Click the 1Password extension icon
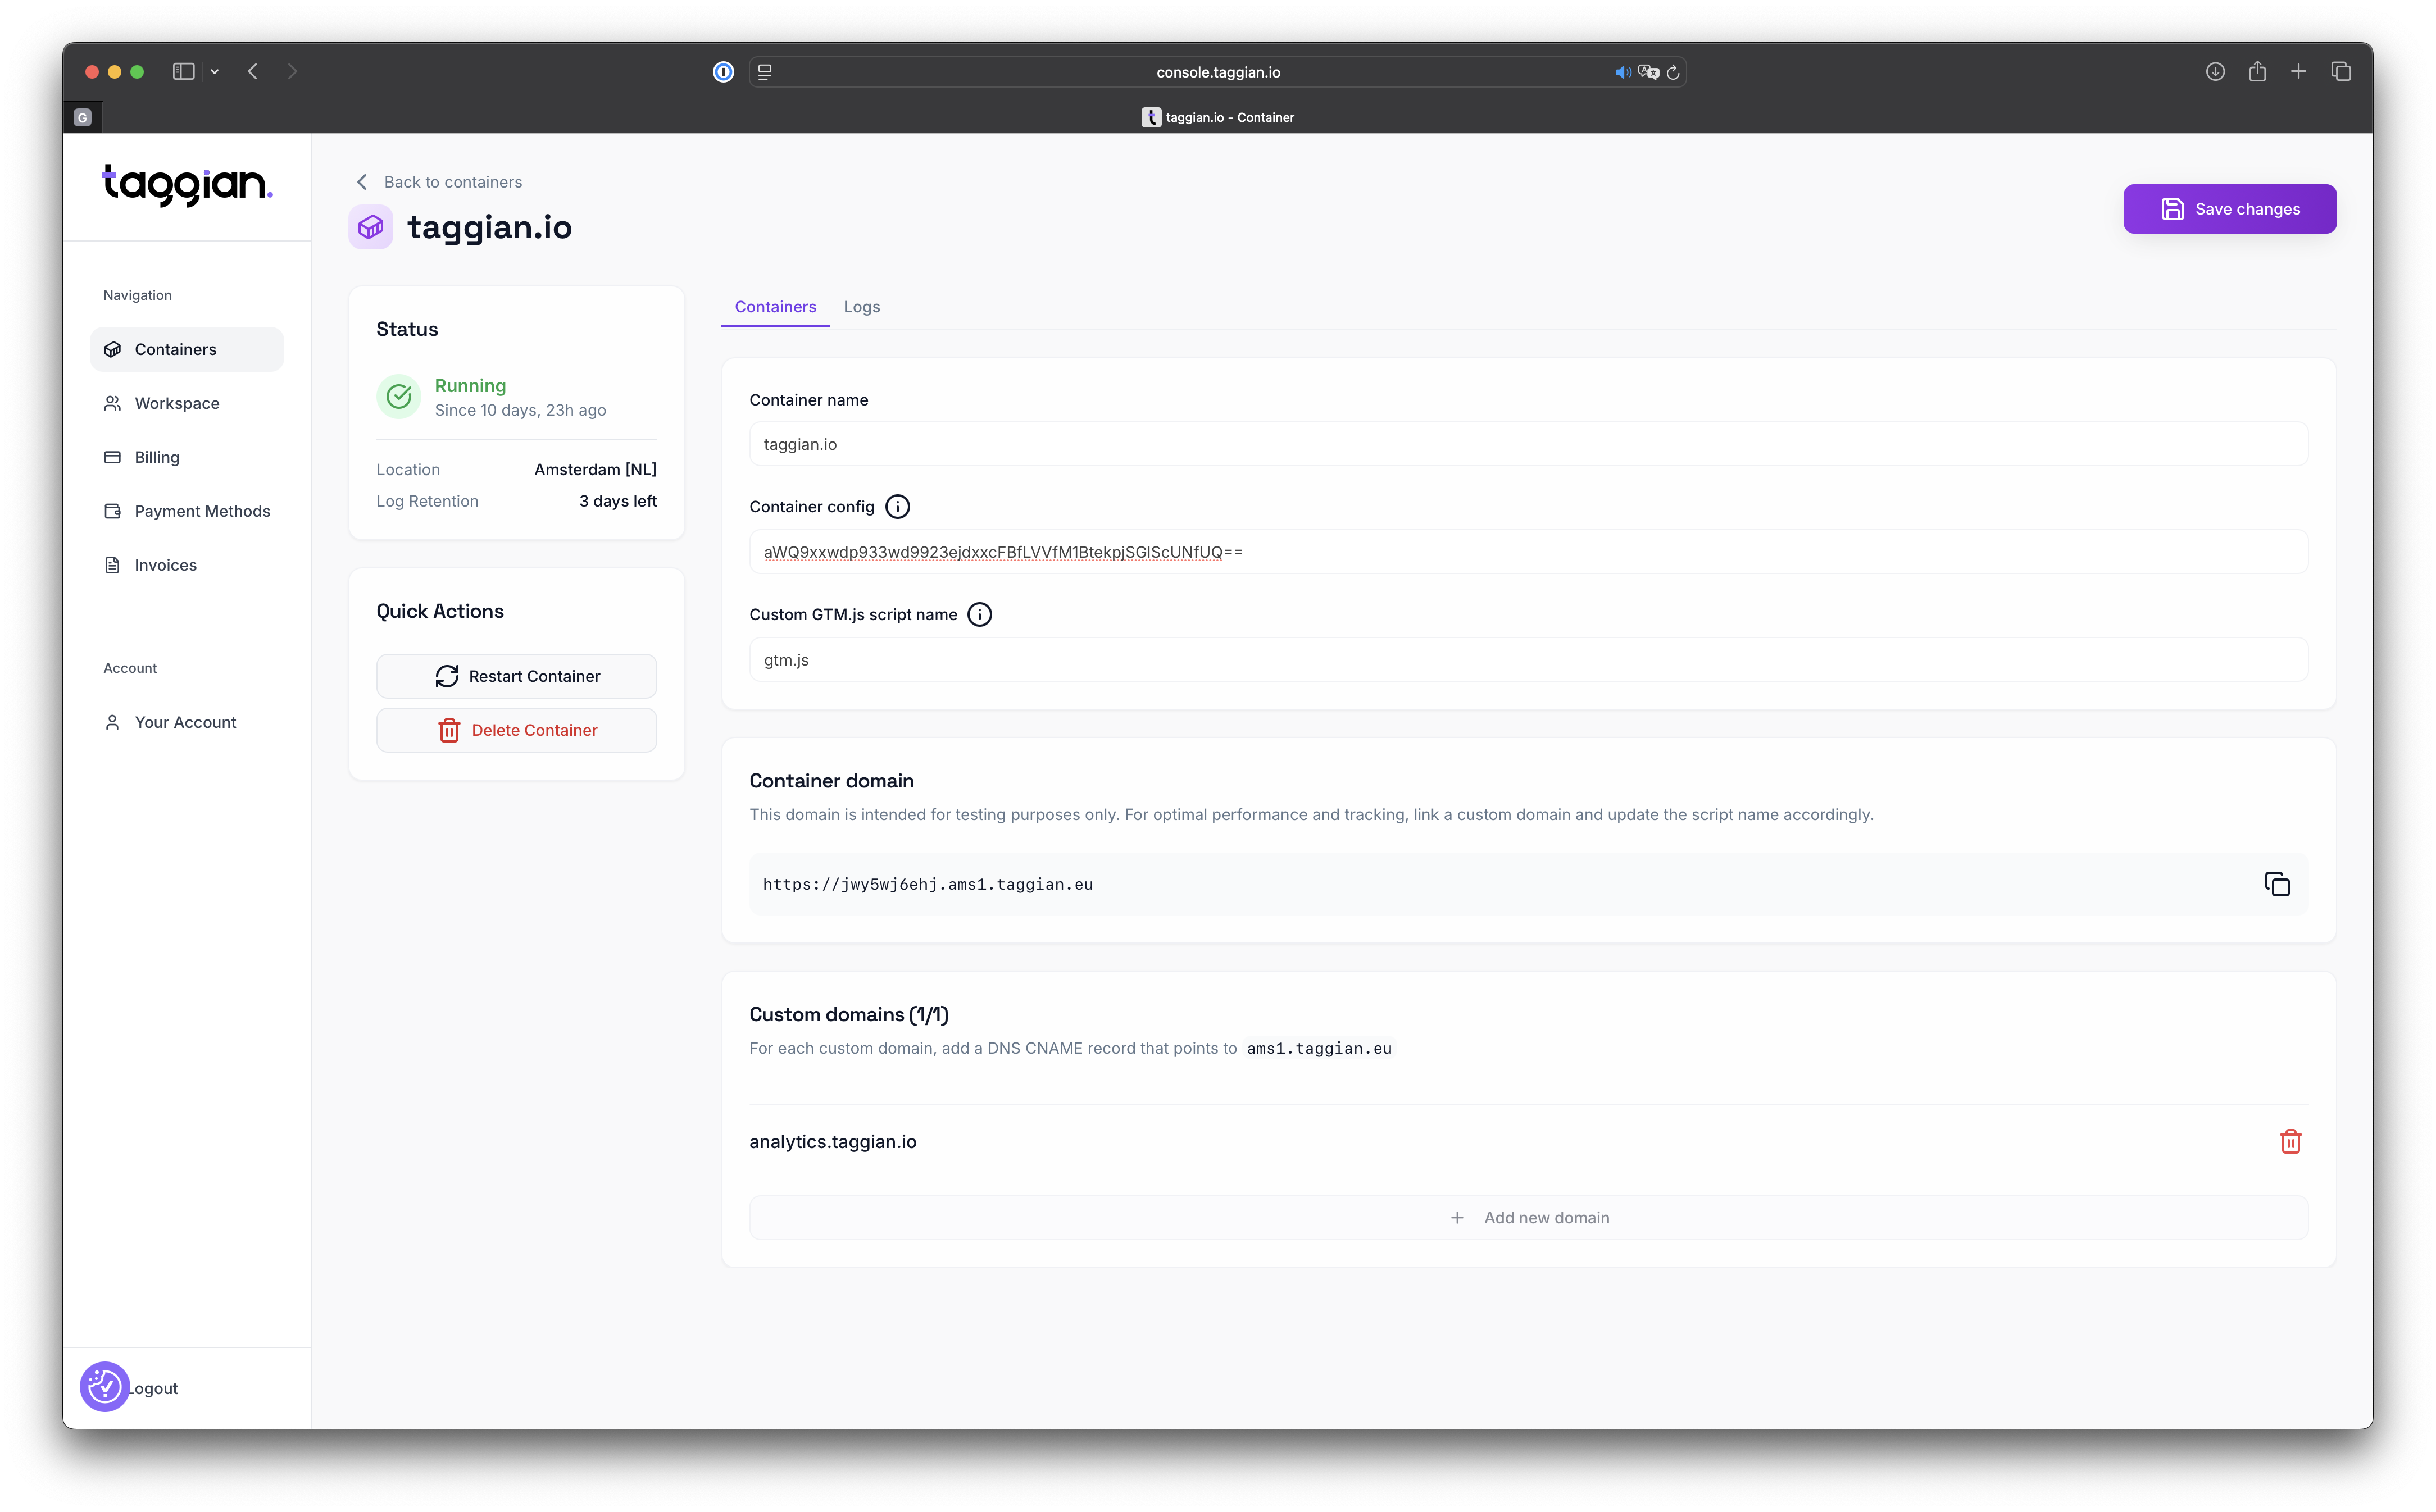 click(x=723, y=72)
